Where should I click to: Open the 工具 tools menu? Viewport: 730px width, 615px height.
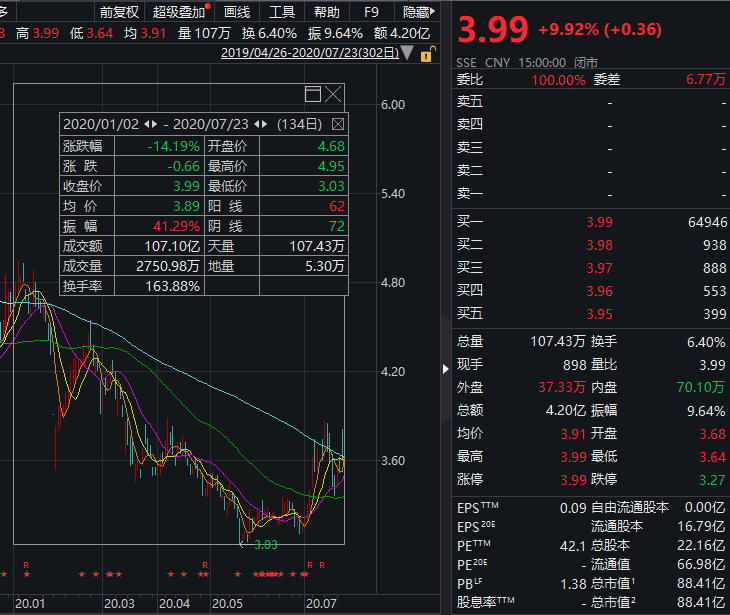pos(282,12)
